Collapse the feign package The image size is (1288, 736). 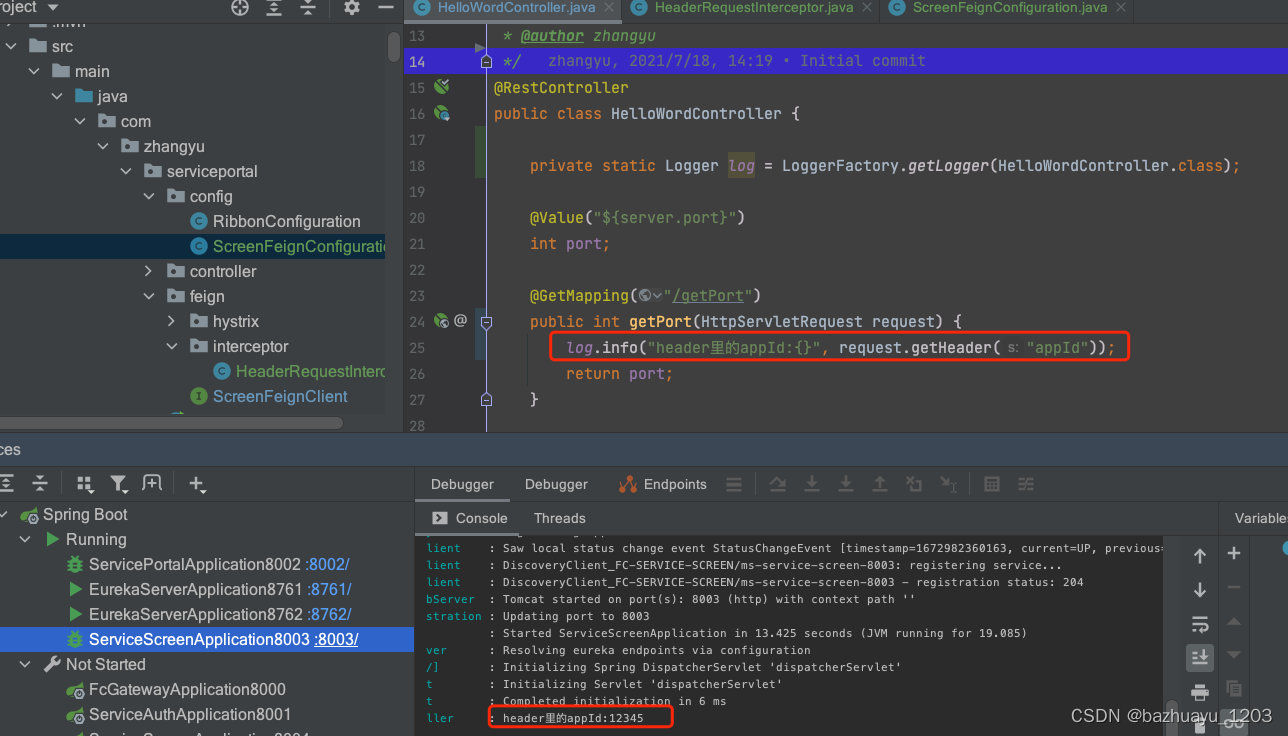point(149,296)
